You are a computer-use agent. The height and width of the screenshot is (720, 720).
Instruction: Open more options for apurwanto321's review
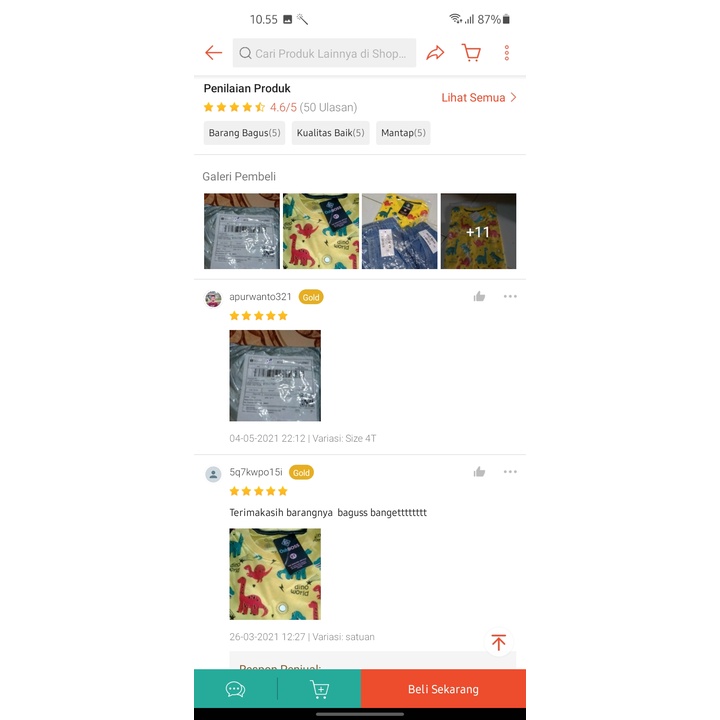(510, 296)
